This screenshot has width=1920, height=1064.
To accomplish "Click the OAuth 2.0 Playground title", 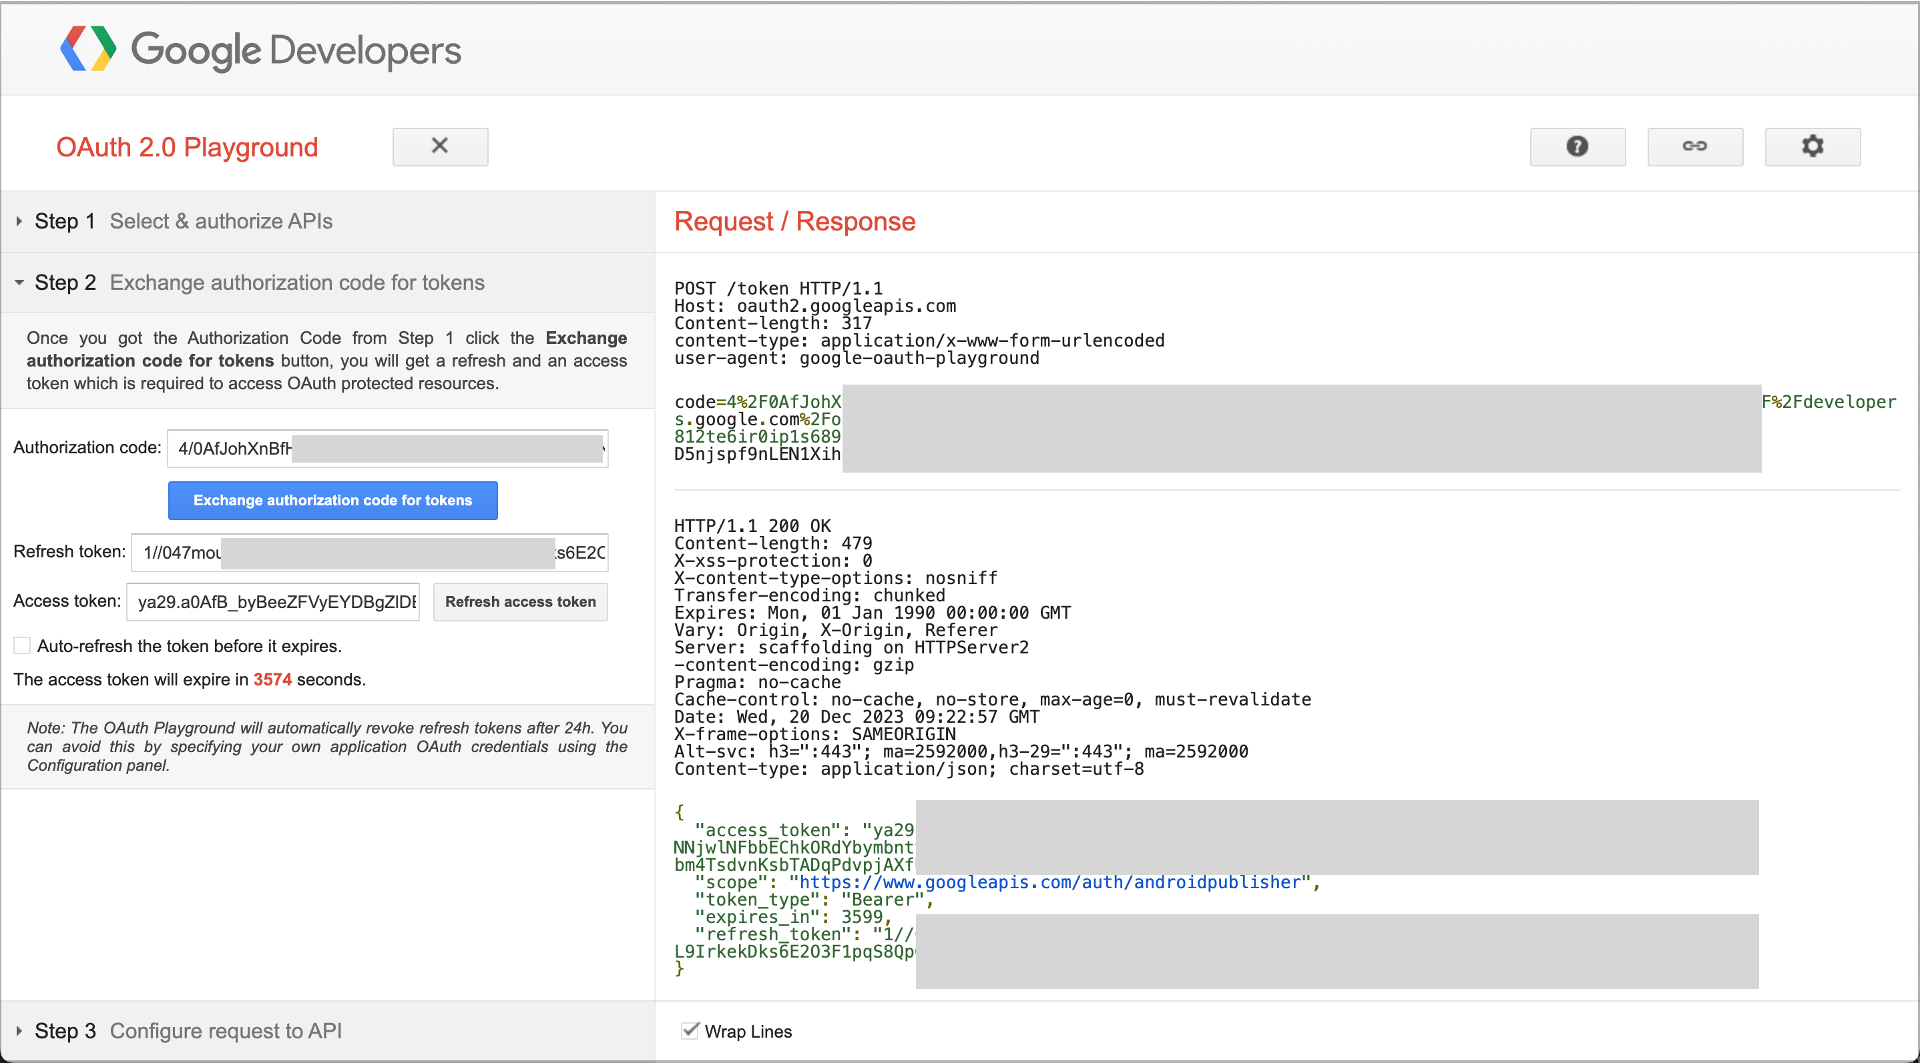I will tap(187, 147).
